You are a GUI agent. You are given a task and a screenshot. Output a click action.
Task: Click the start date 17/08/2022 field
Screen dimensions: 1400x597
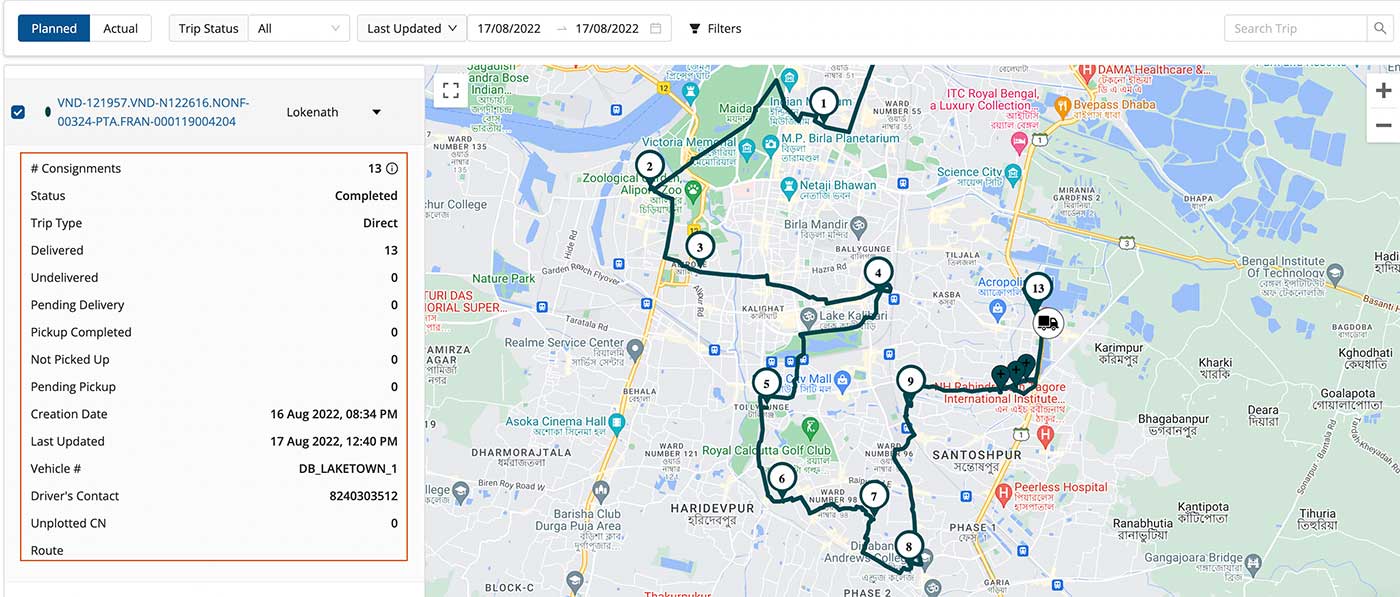coord(509,28)
